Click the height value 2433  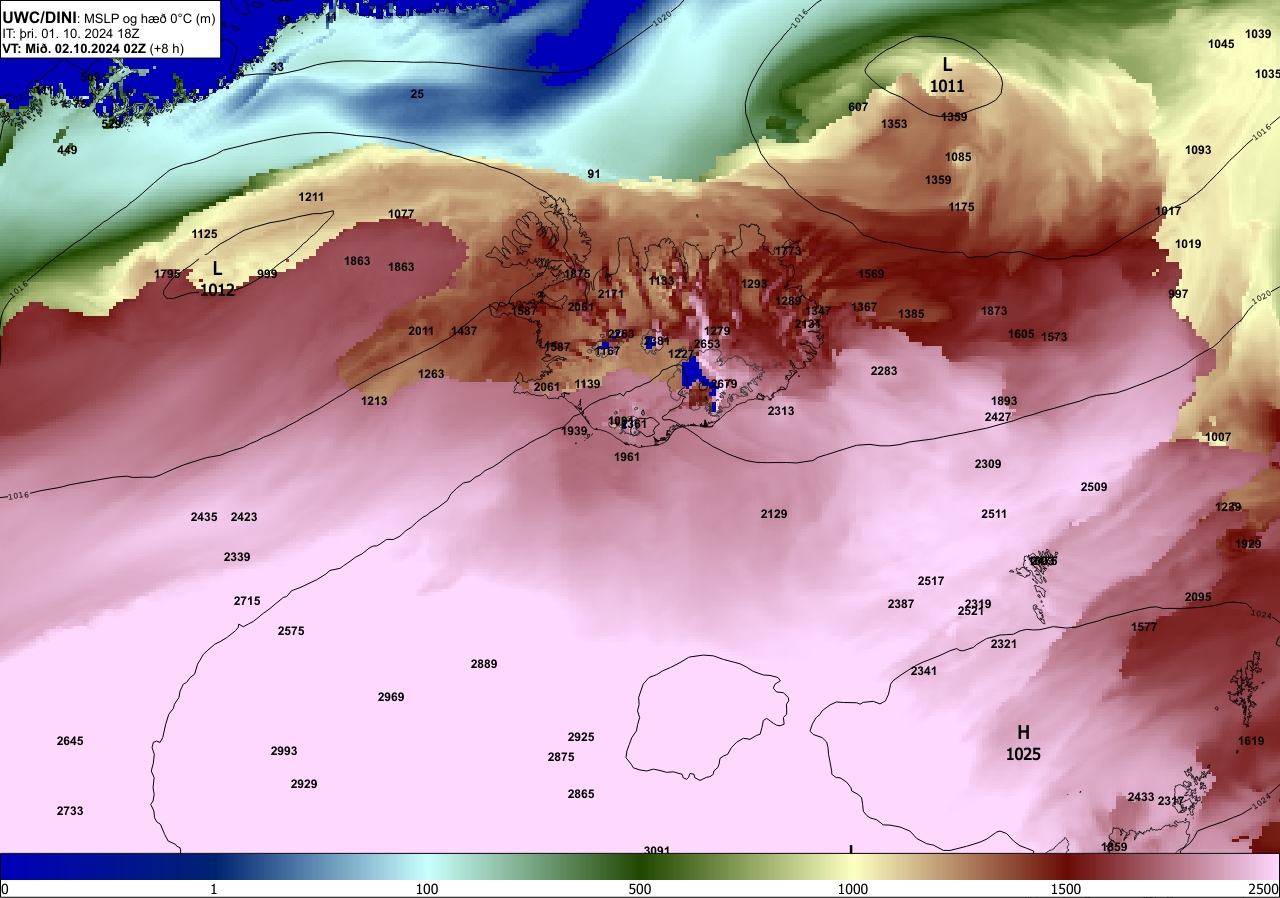pos(1141,797)
